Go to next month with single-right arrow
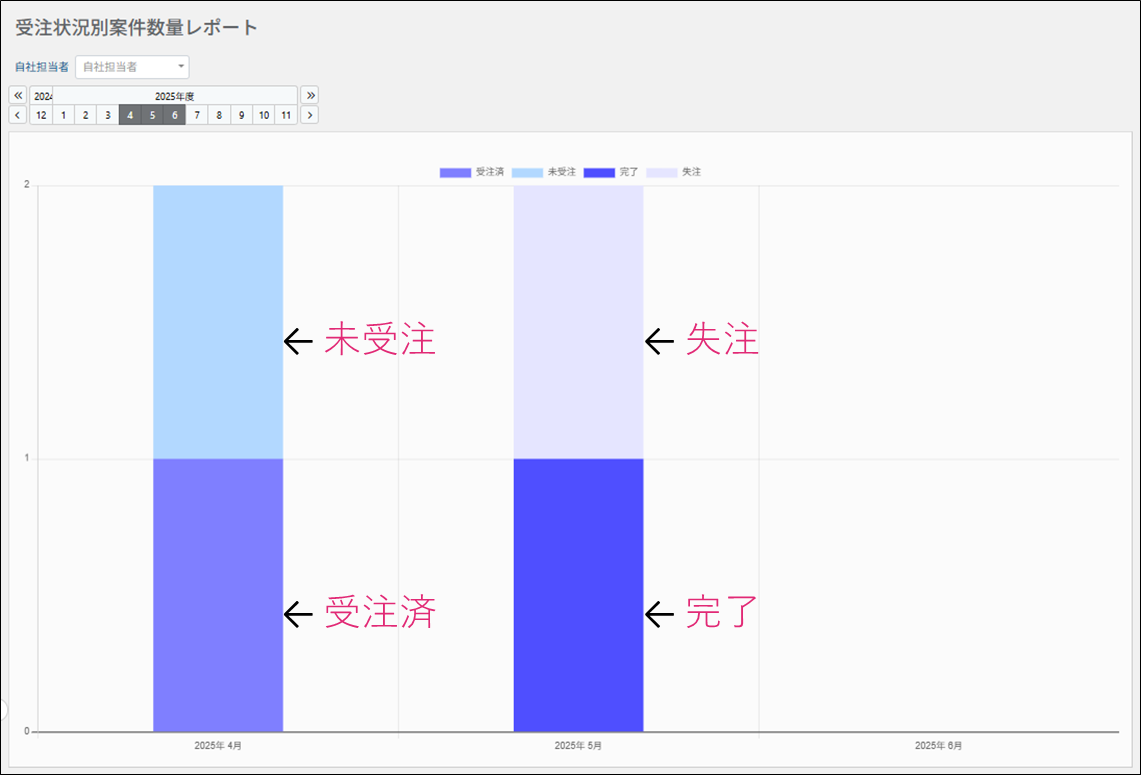The width and height of the screenshot is (1141, 775). (x=310, y=115)
